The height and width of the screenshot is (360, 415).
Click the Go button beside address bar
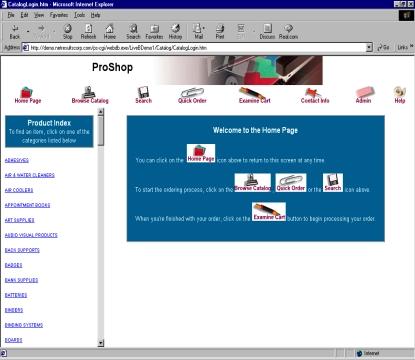point(383,47)
